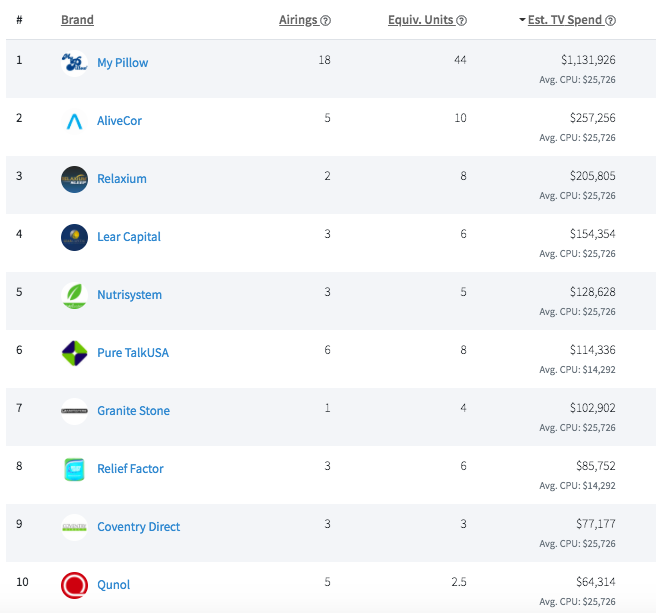Viewport: 656px width, 613px height.
Task: Click My Pillow's Avg. CPU: $25,726 text
Action: (577, 80)
